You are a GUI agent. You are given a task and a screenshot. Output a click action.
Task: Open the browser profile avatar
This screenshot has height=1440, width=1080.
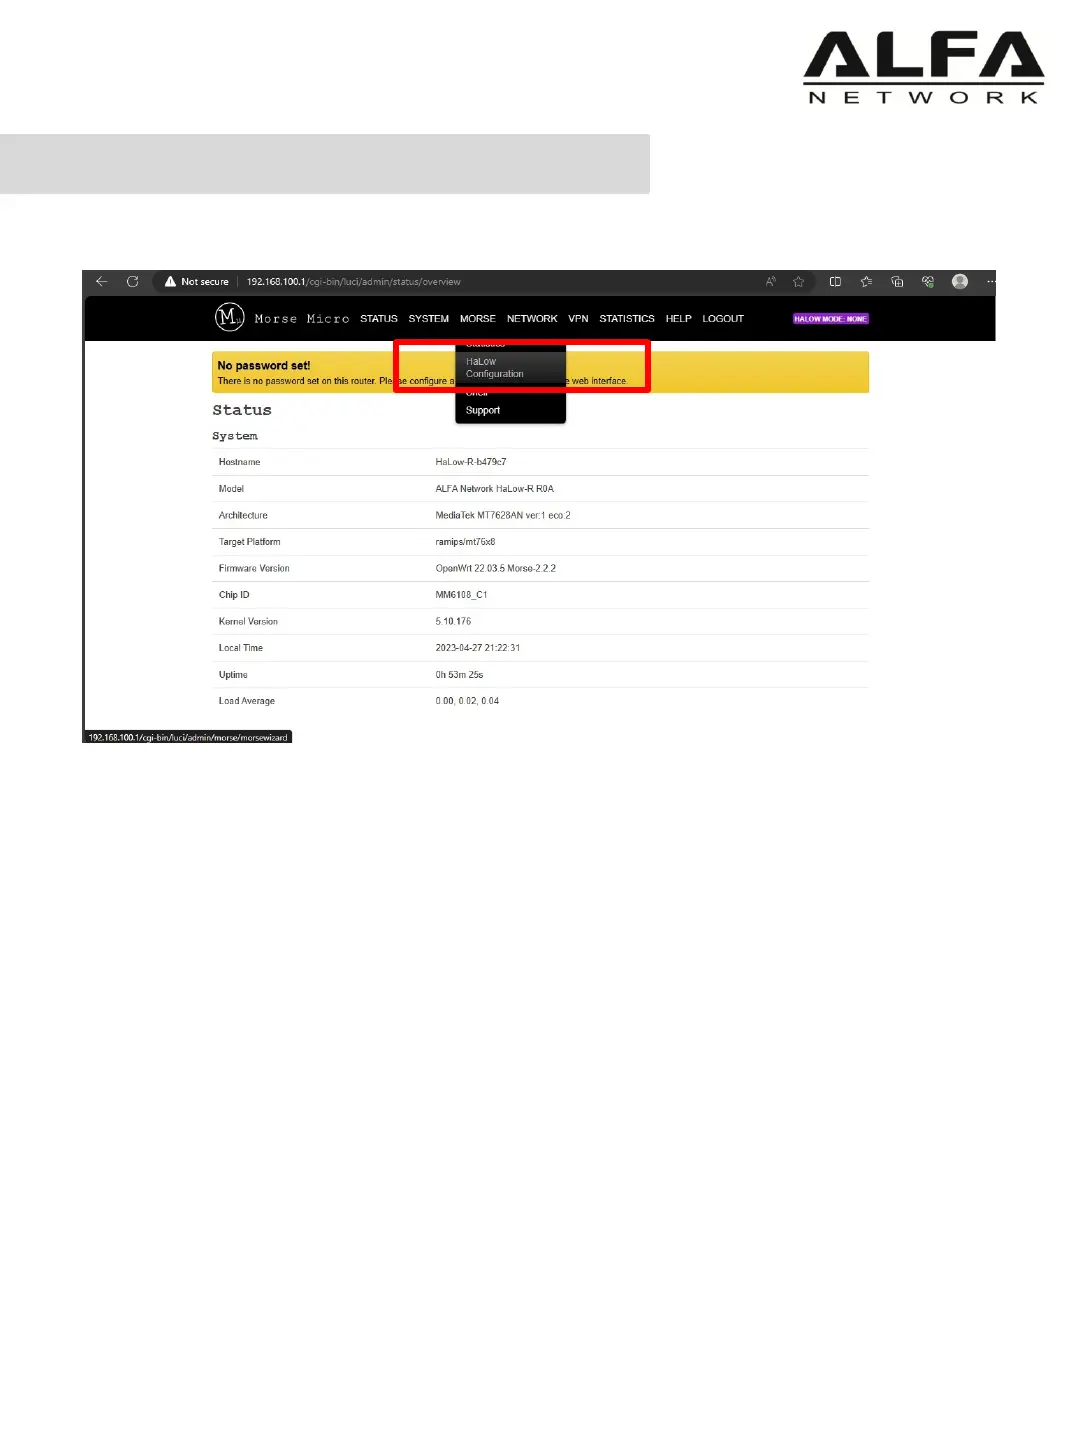(x=960, y=282)
